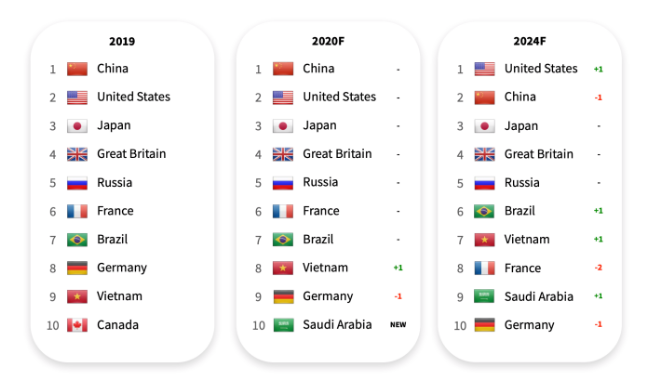Image resolution: width=668 pixels, height=381 pixels.
Task: Click the NEW badge beside Saudi Arabia
Action: (398, 325)
